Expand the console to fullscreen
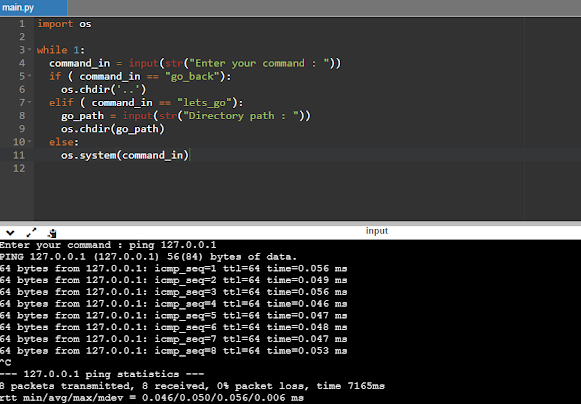 tap(31, 233)
